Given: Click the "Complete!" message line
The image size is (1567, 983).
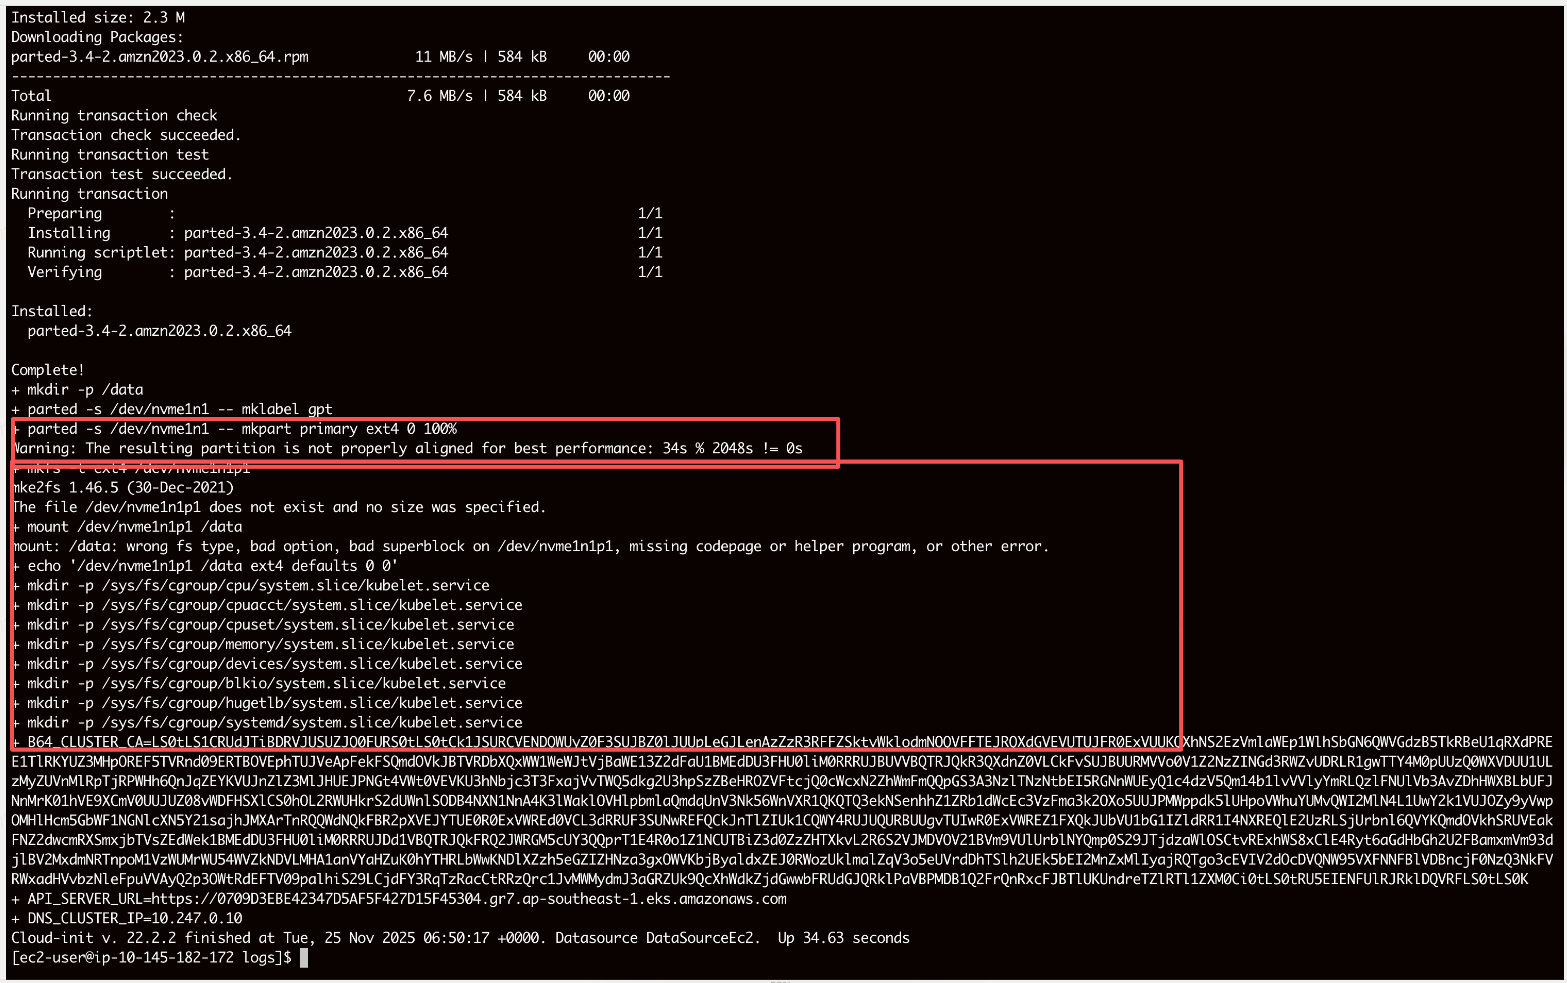Looking at the screenshot, I should pos(48,370).
